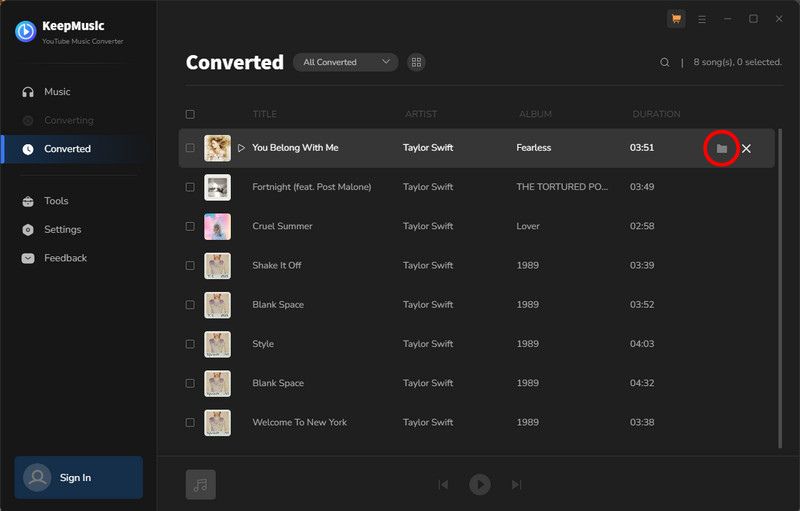Select Style song title
This screenshot has height=511, width=800.
tap(263, 344)
